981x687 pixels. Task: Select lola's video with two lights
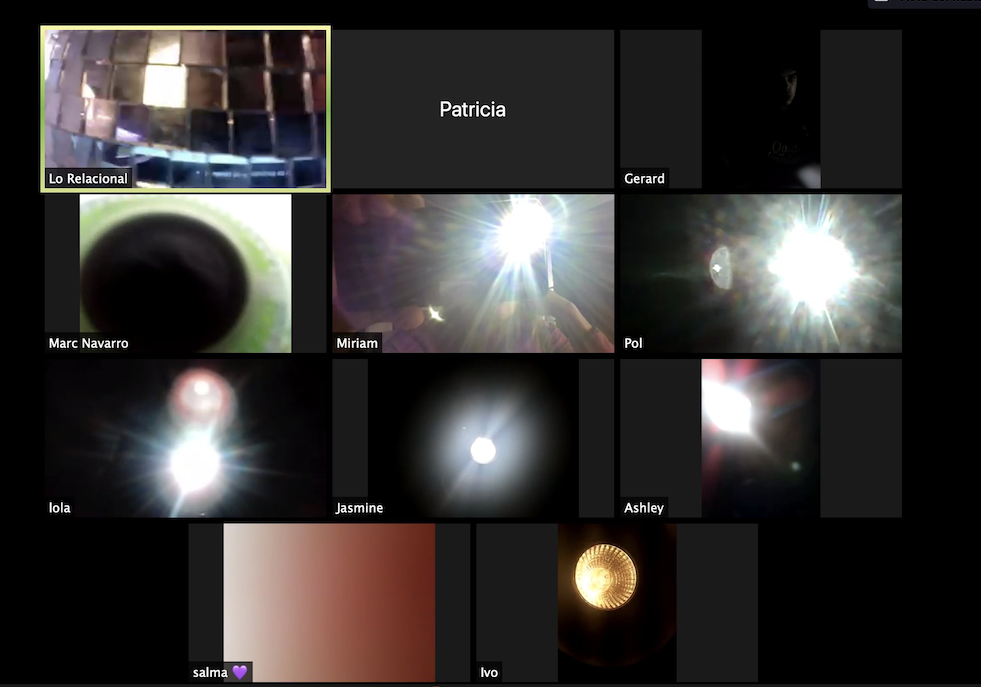click(185, 437)
